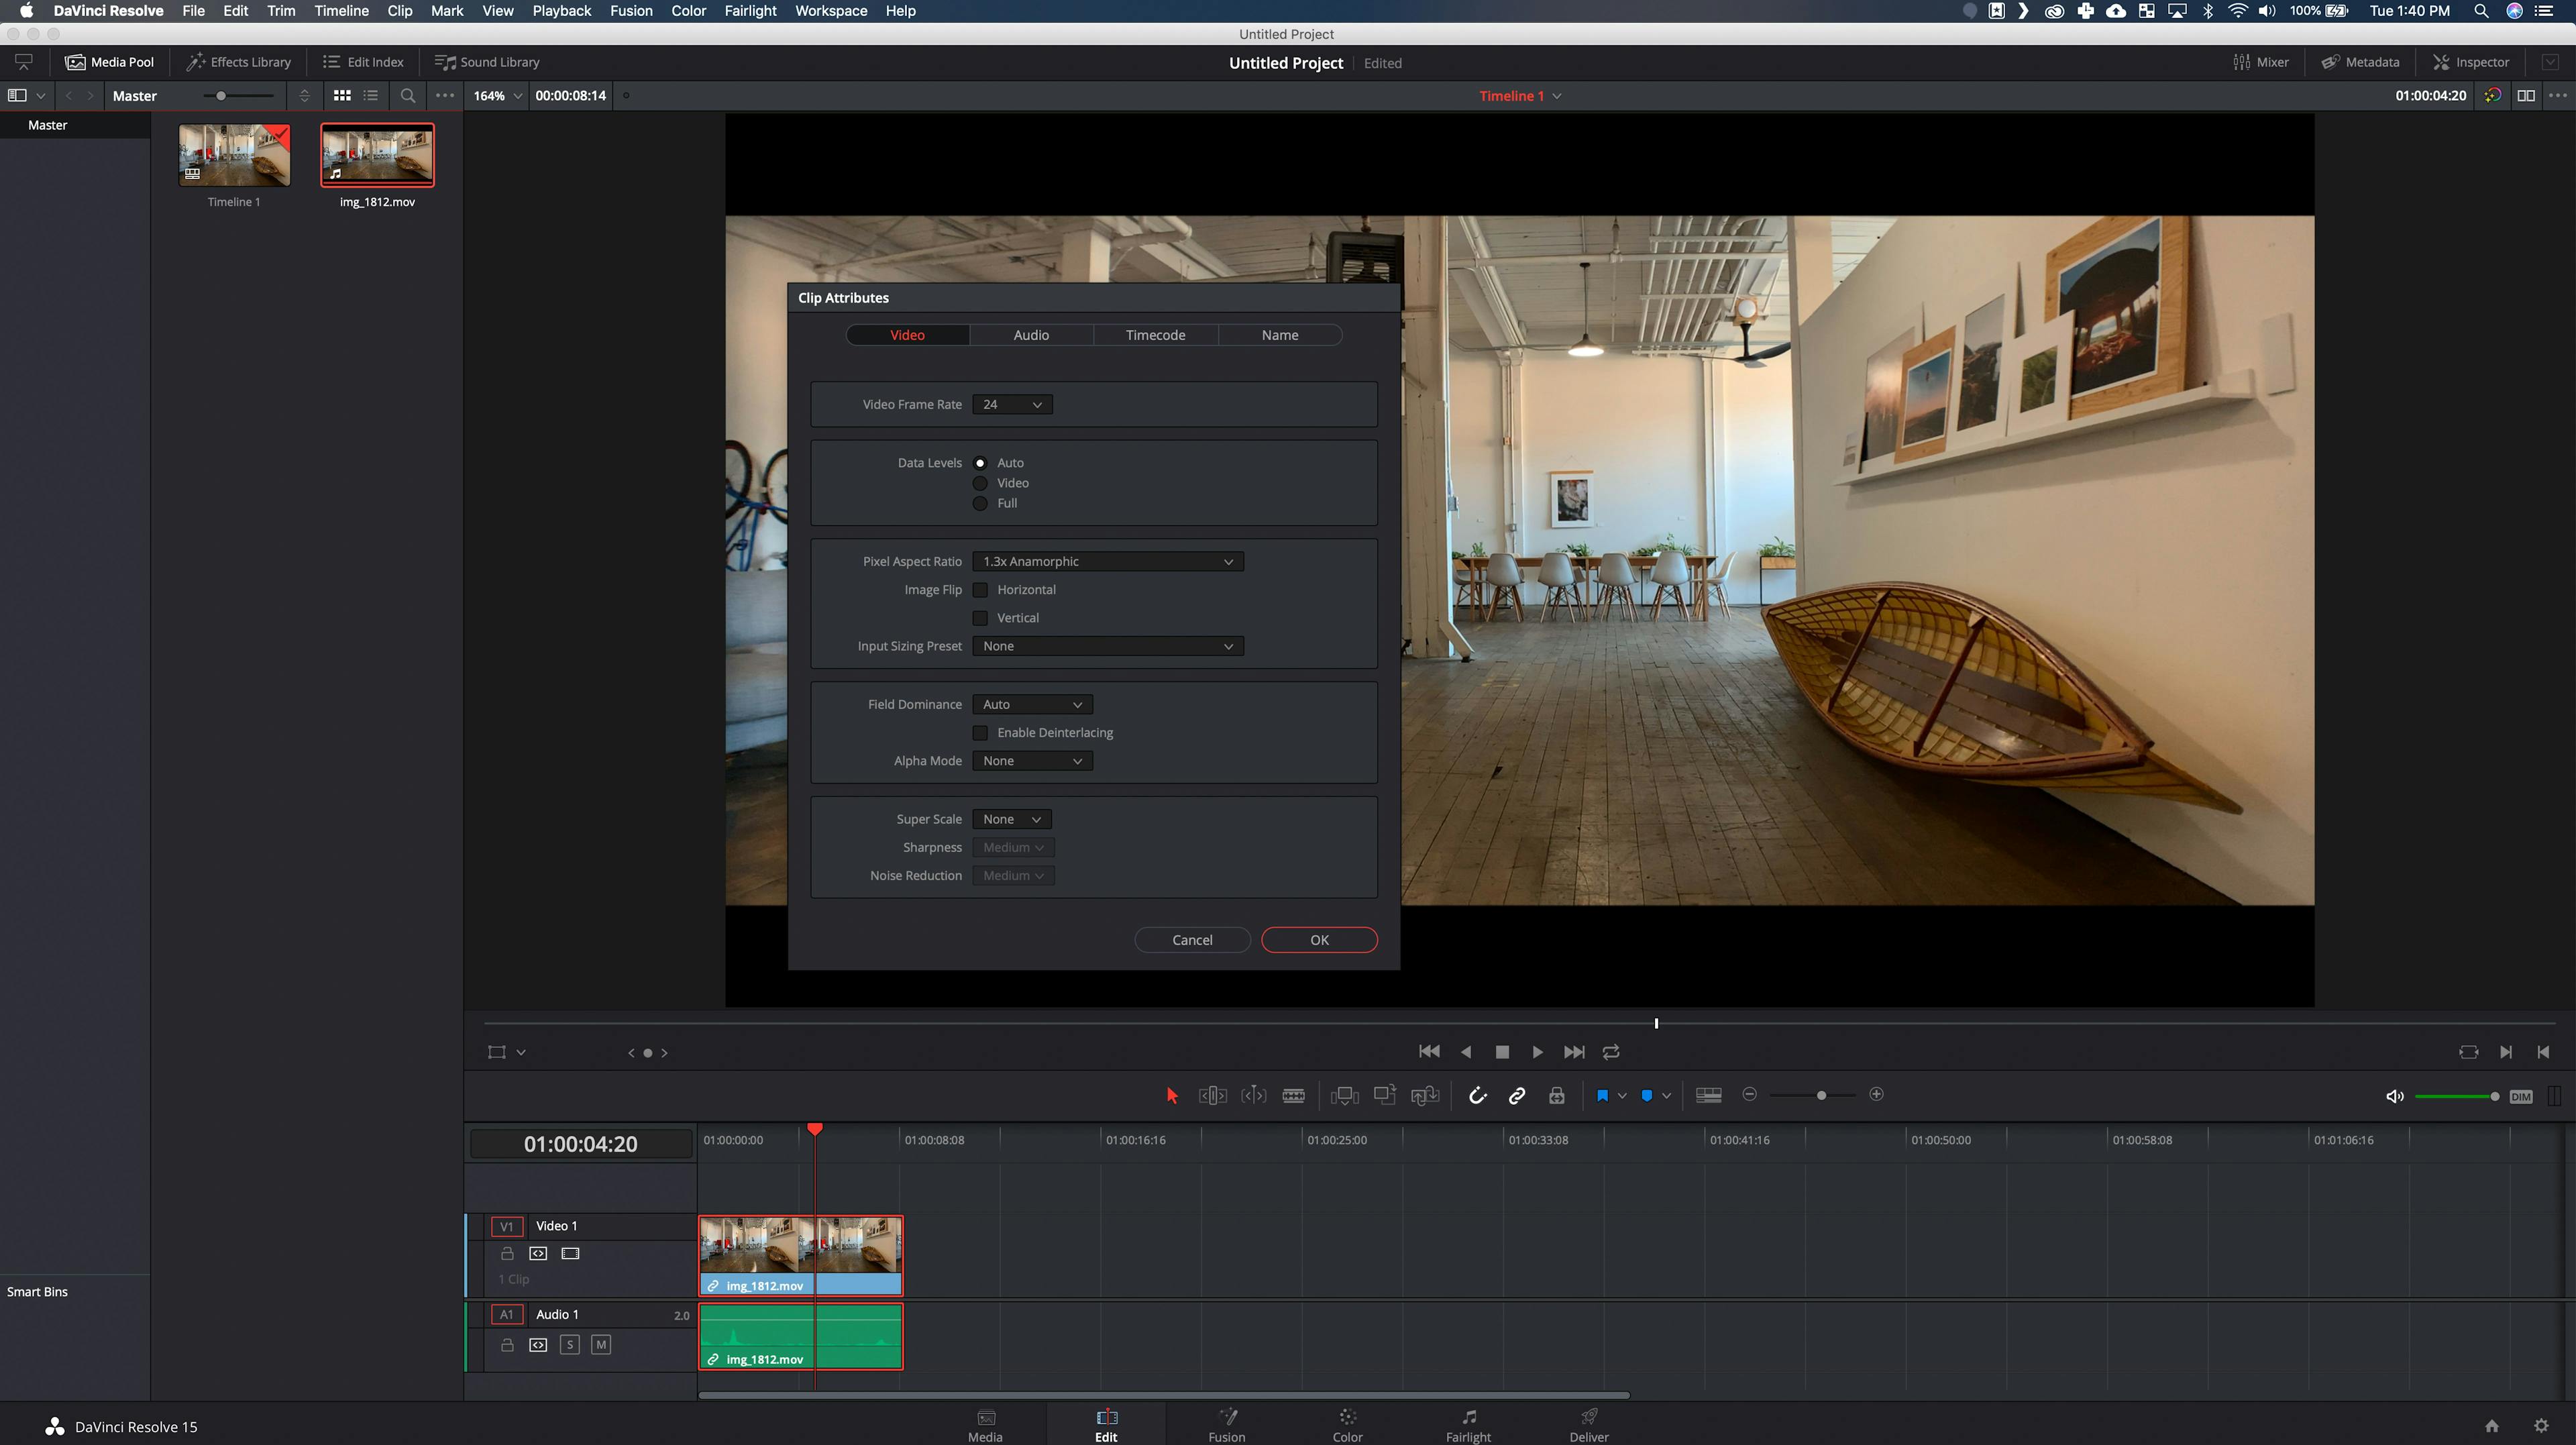Screen dimensions: 2576x1445
Task: Activate Trim Edit Mode tool
Action: [1212, 1095]
